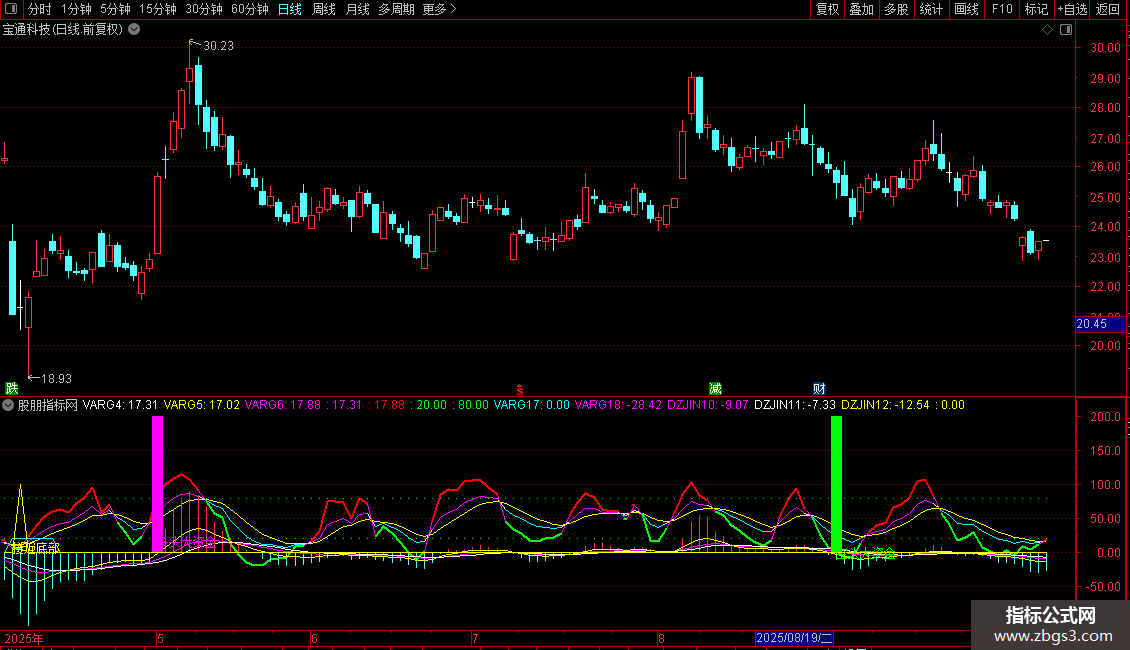Click the diamond icon at chart top-right
Screen dimensions: 1130x650
click(1047, 30)
